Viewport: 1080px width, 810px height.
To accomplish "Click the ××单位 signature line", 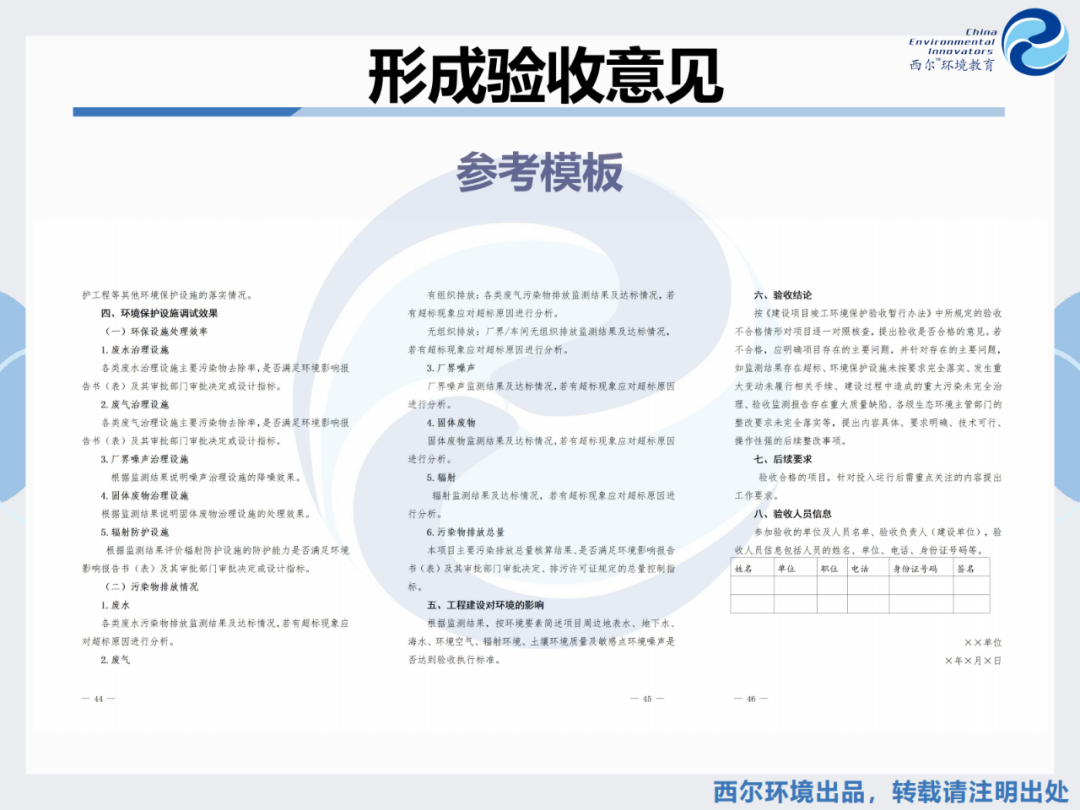I will coord(983,643).
